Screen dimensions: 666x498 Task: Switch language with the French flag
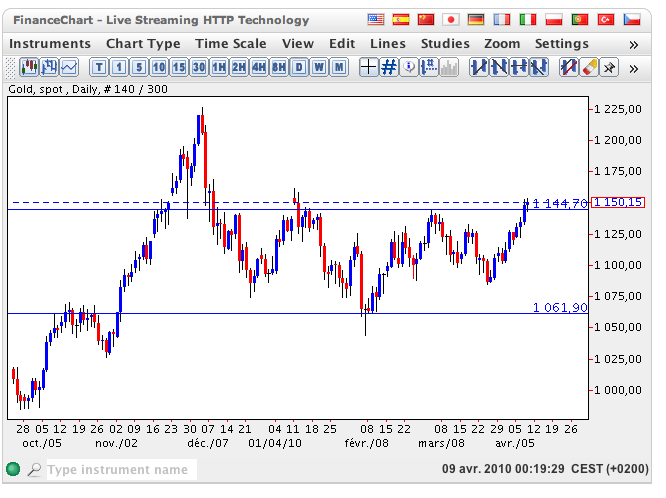tap(503, 19)
